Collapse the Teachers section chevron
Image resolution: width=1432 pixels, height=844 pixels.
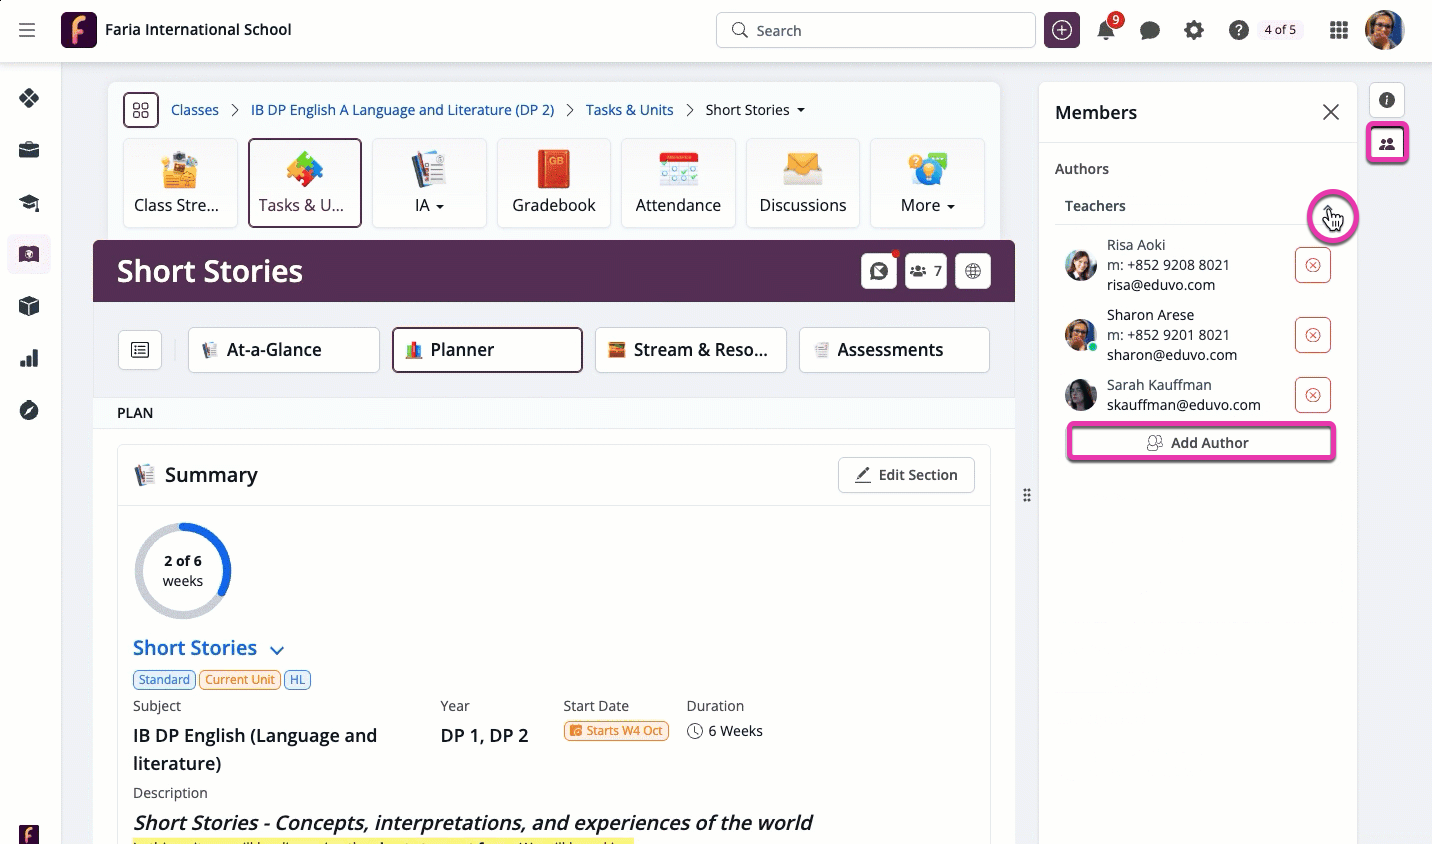pos(1331,214)
